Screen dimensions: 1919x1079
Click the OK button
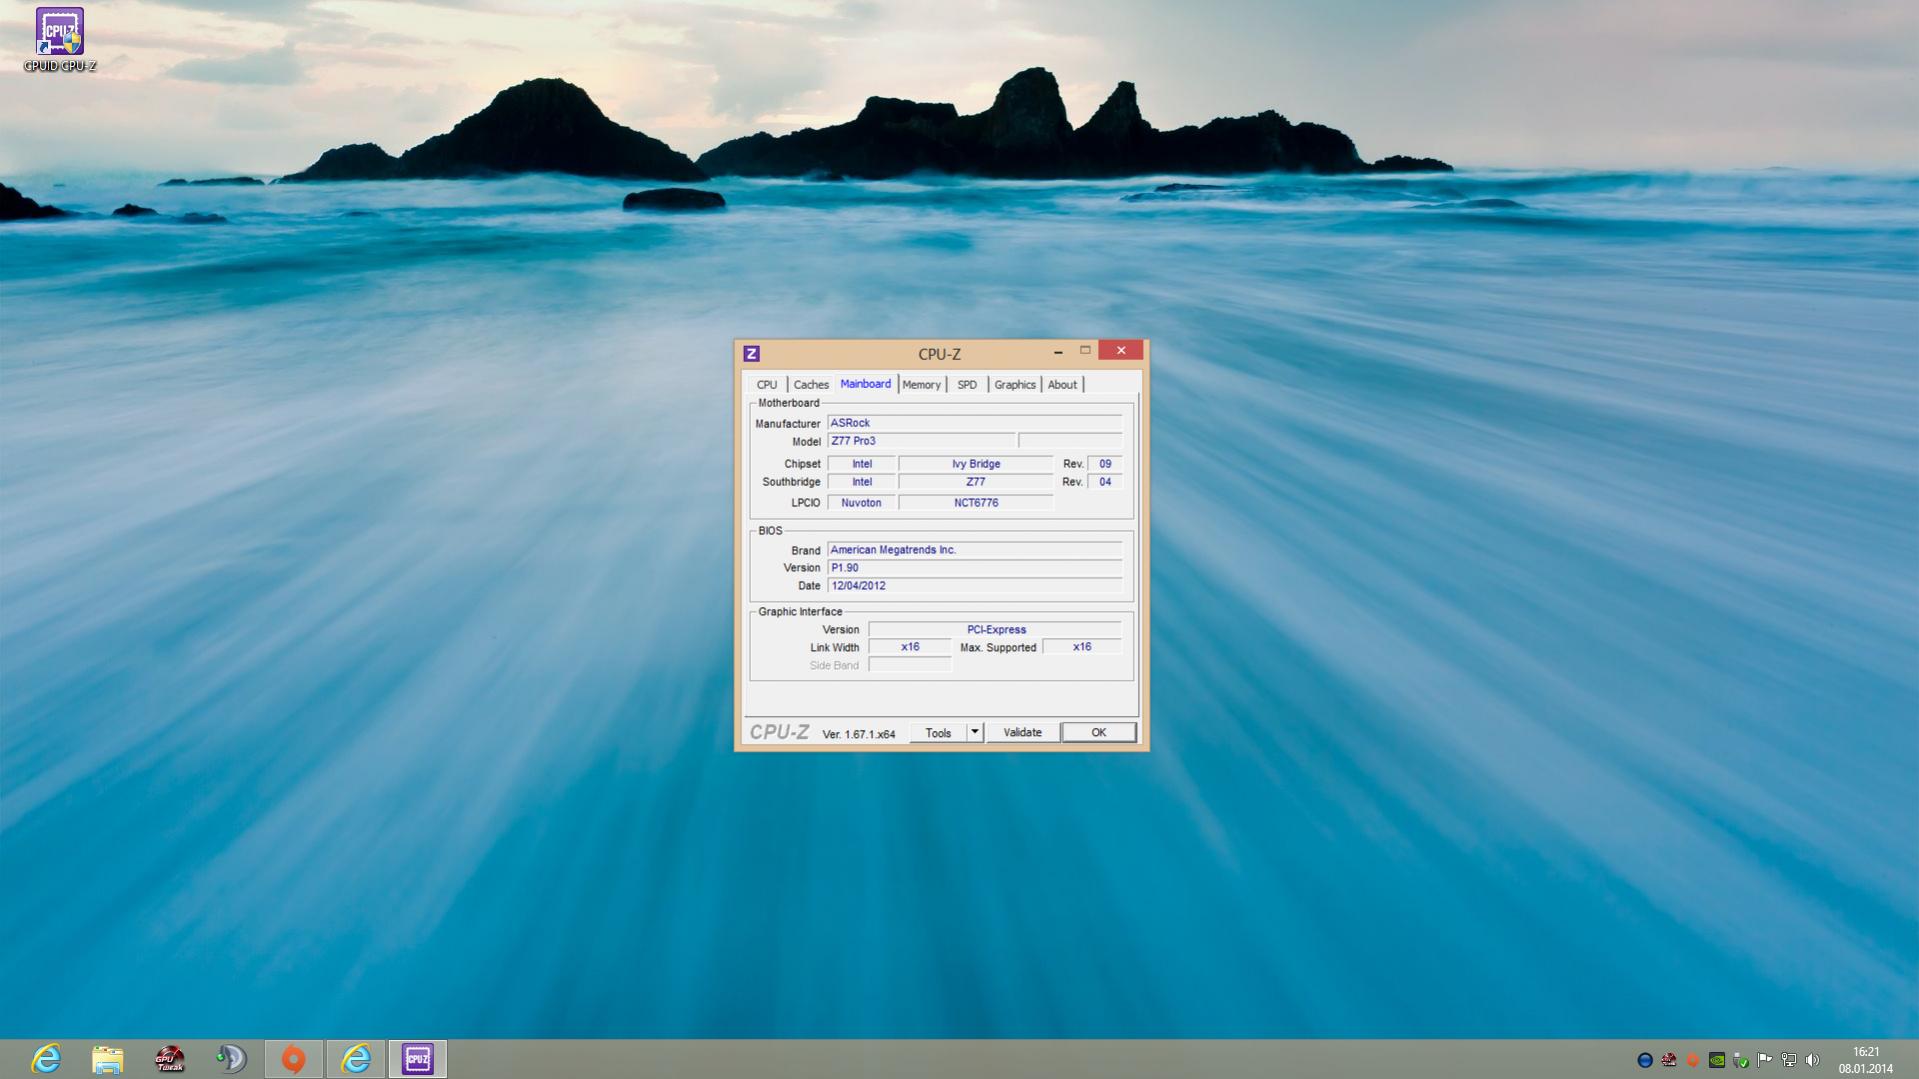[1098, 733]
